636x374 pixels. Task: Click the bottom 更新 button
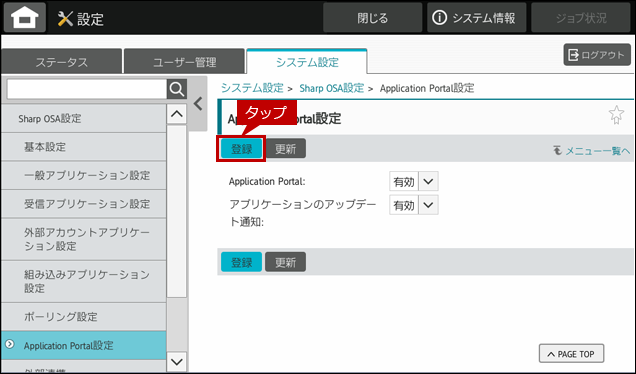[286, 262]
